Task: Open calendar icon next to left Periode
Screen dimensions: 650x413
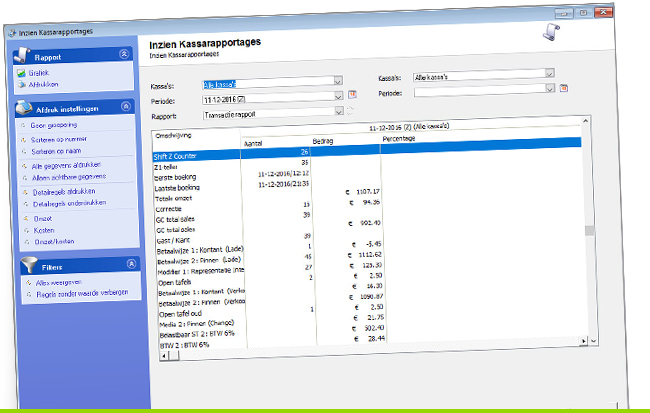Action: pos(352,99)
